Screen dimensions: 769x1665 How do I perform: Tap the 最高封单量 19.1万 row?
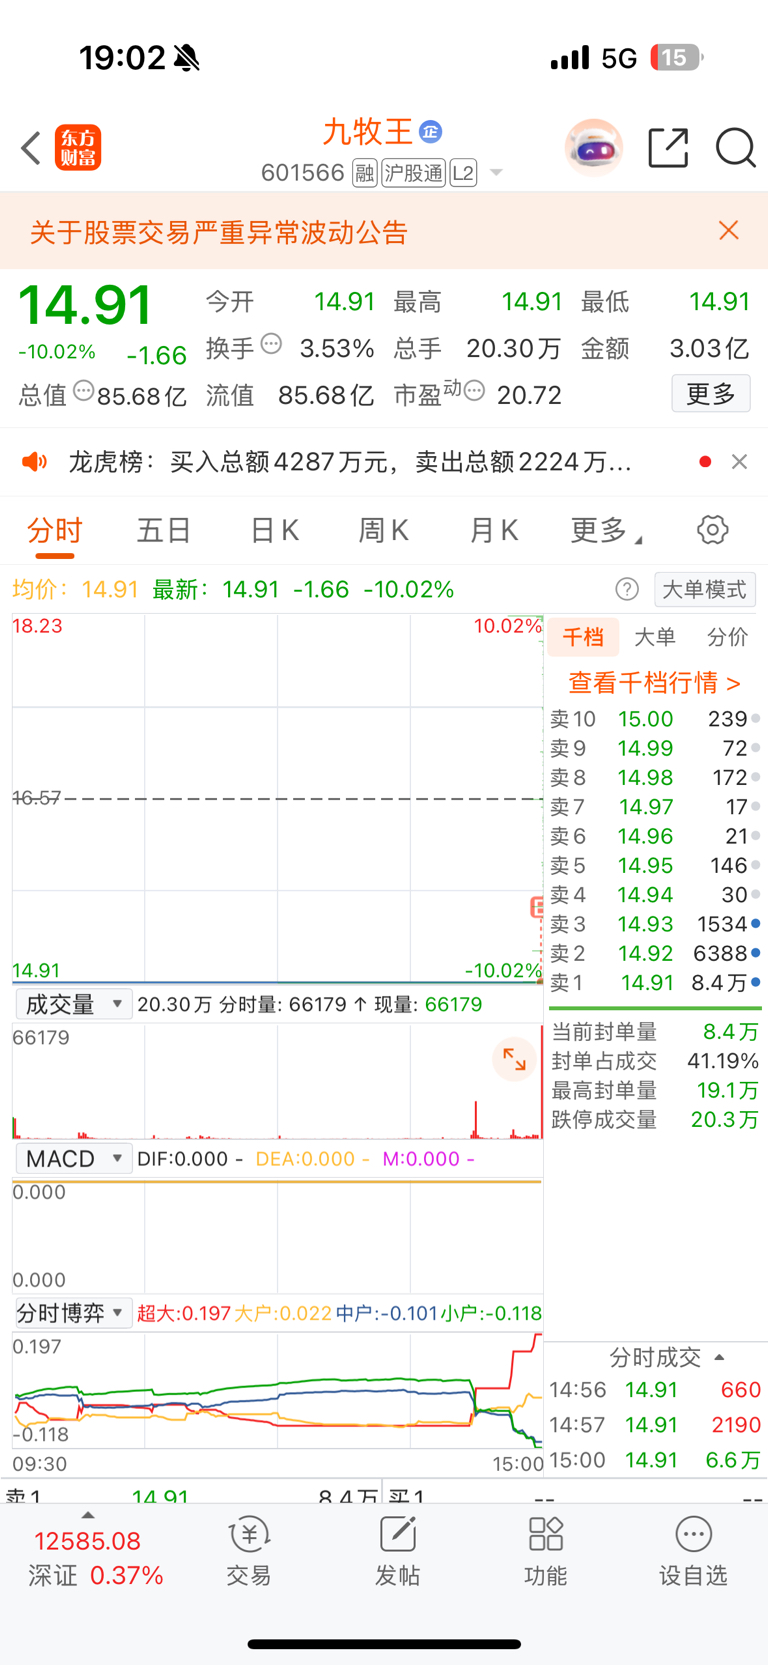click(x=656, y=1090)
